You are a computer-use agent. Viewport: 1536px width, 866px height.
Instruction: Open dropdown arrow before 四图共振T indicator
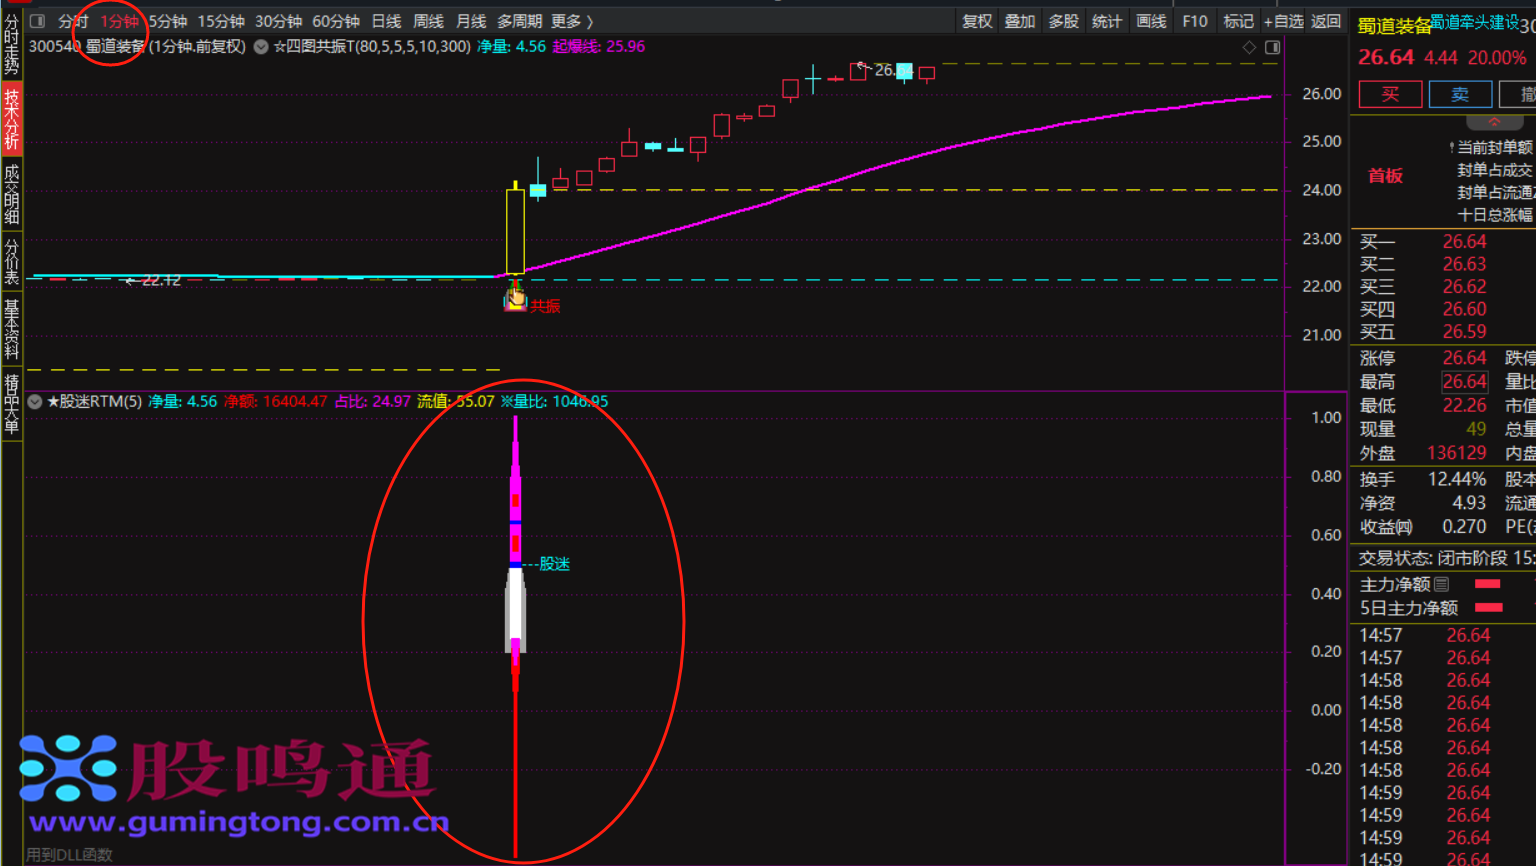tap(261, 47)
